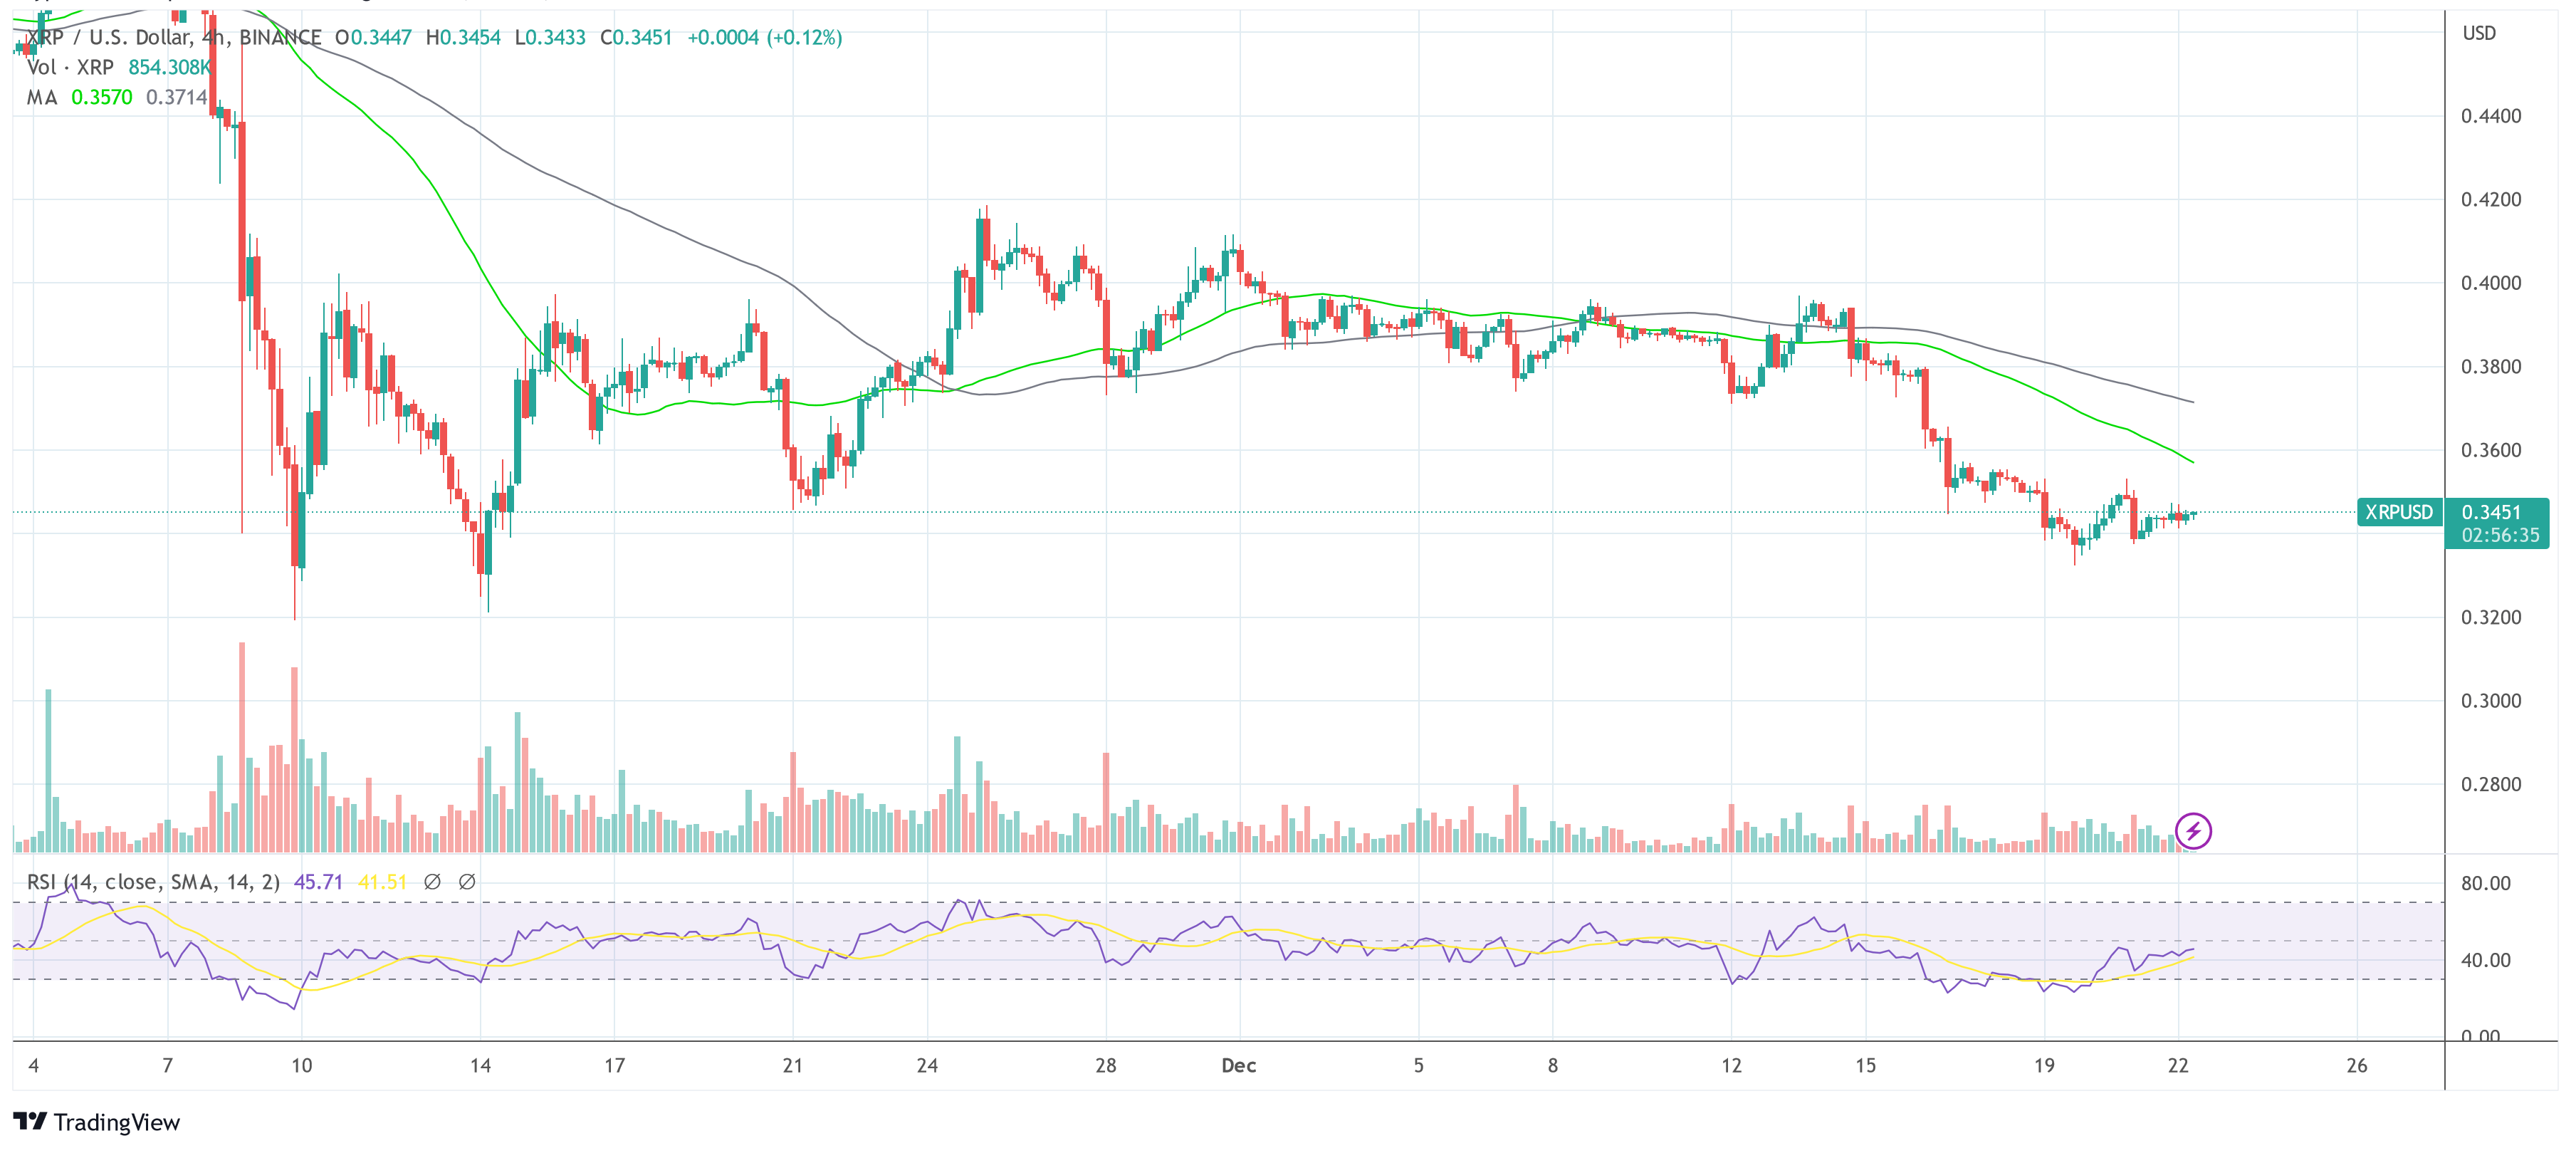Click the current price label 0.3451
The image size is (2576, 1153).
click(2491, 512)
